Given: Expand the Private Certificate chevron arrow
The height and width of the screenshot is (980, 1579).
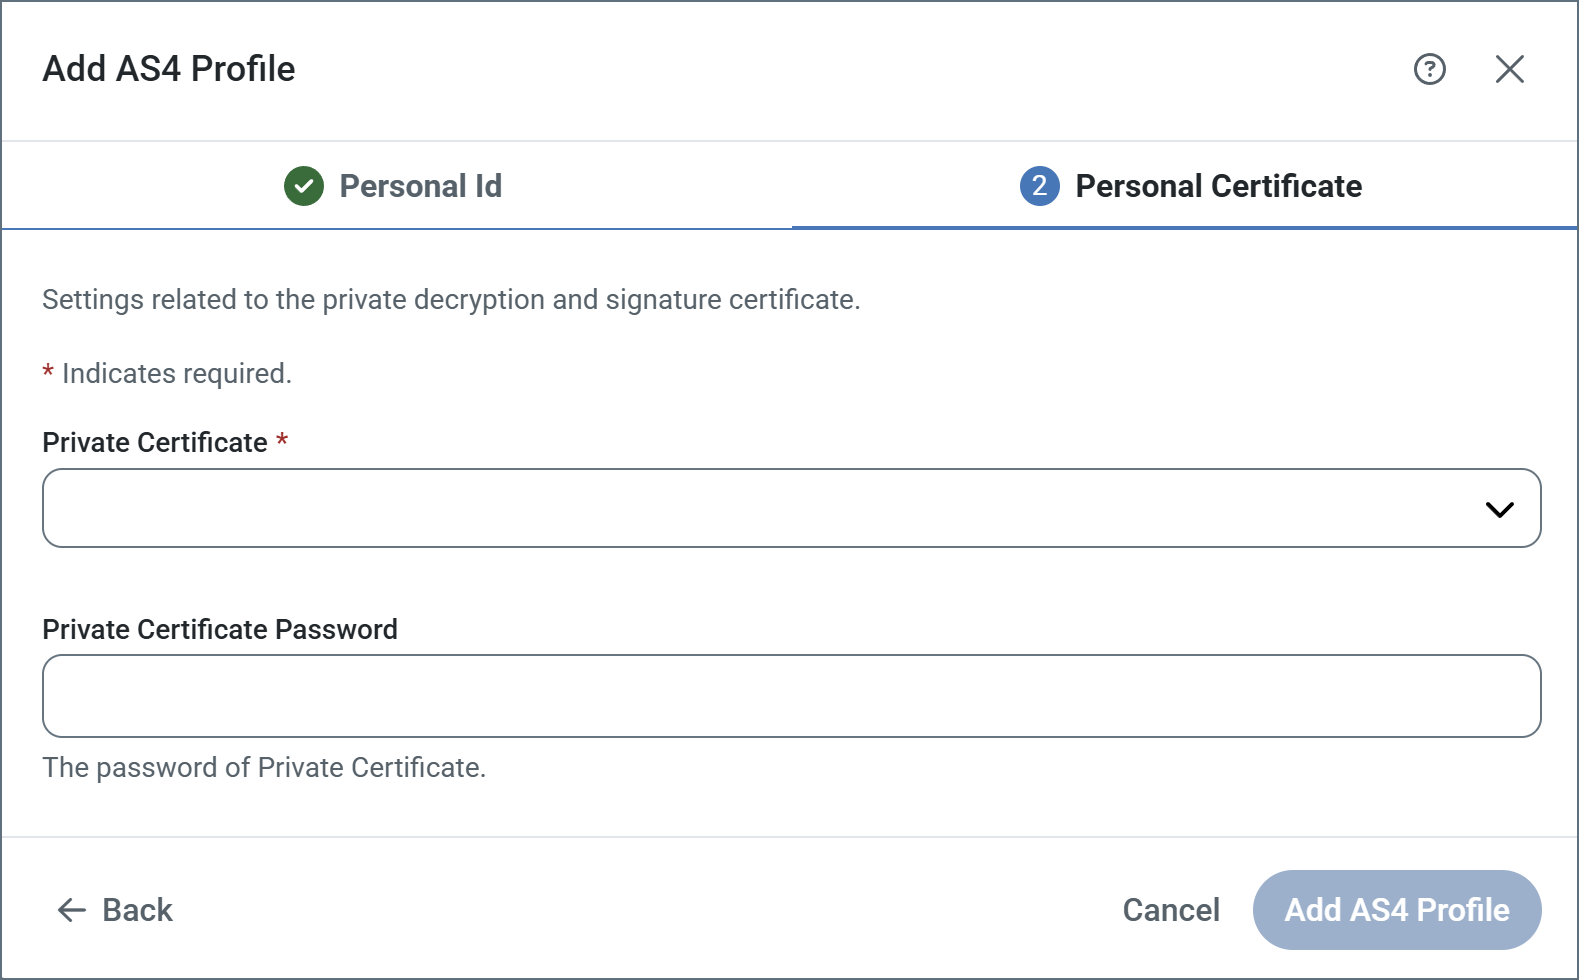Looking at the screenshot, I should (1499, 509).
